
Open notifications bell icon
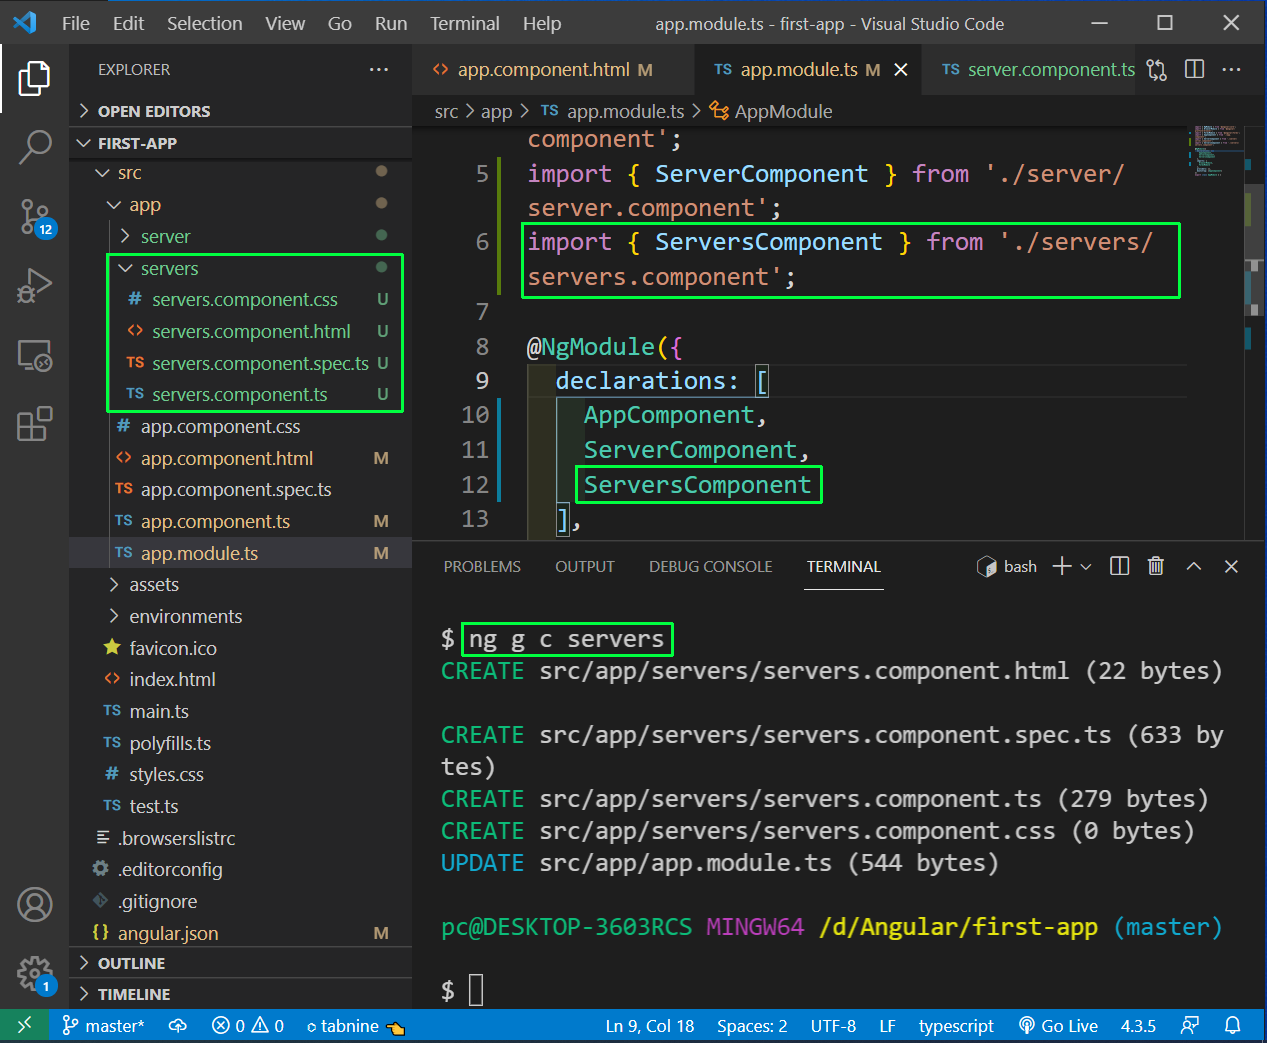[1233, 1025]
